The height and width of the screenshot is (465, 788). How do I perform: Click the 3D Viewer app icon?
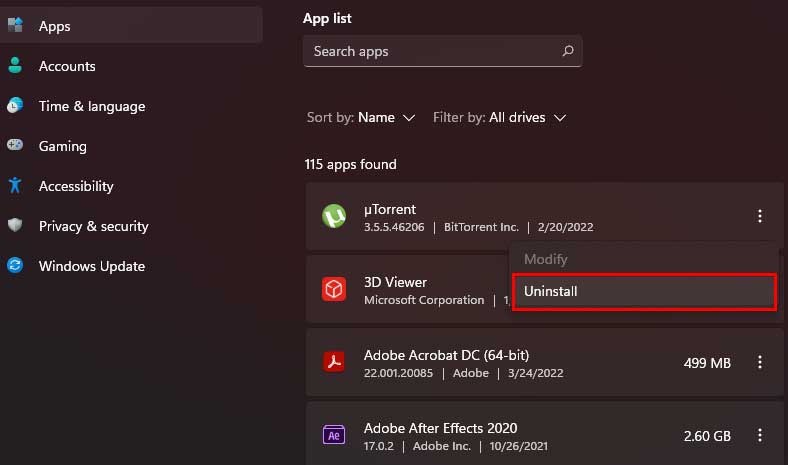point(334,289)
